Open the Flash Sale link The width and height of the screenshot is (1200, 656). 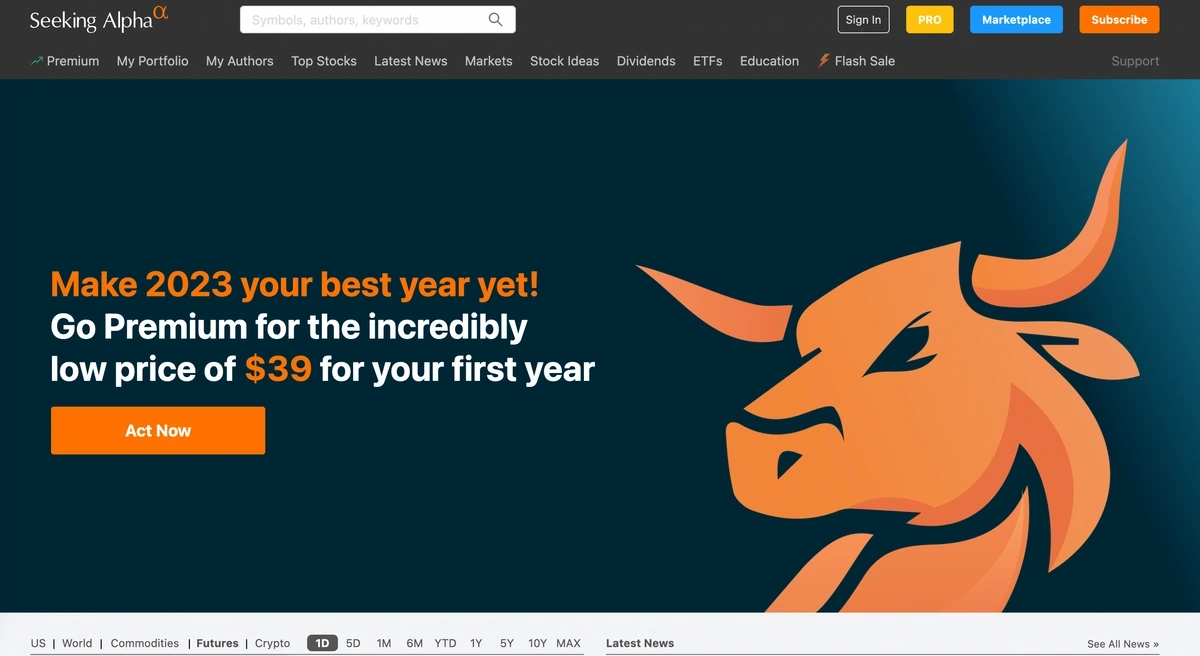(865, 61)
